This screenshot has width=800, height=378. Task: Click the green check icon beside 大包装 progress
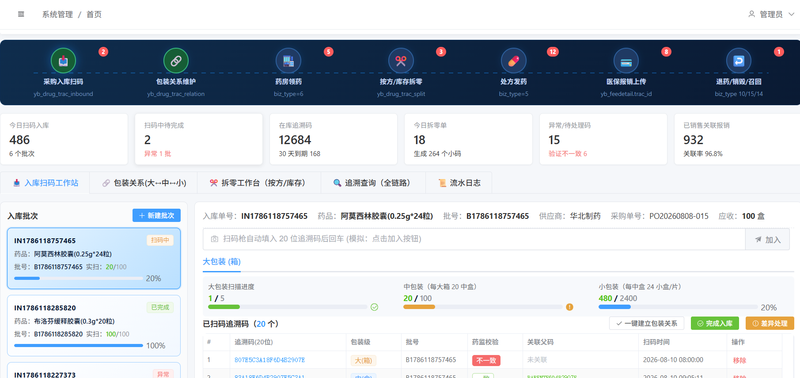[x=374, y=307]
